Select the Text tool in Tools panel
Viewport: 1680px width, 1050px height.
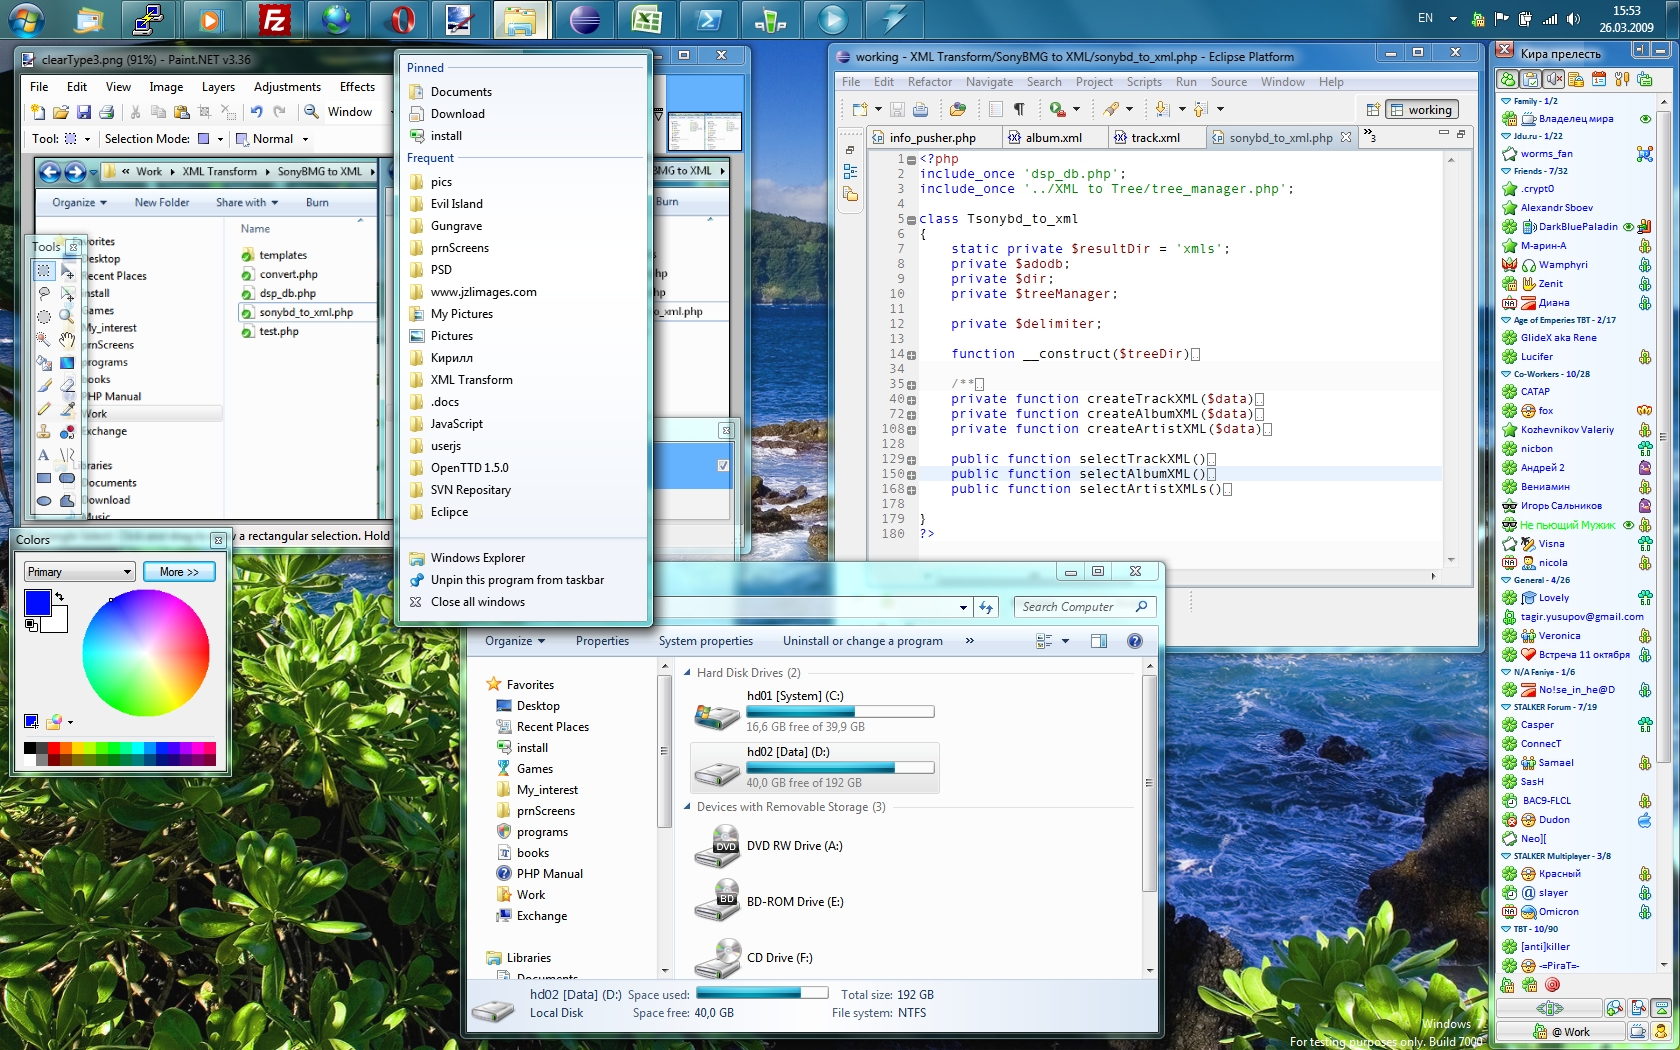[x=43, y=455]
